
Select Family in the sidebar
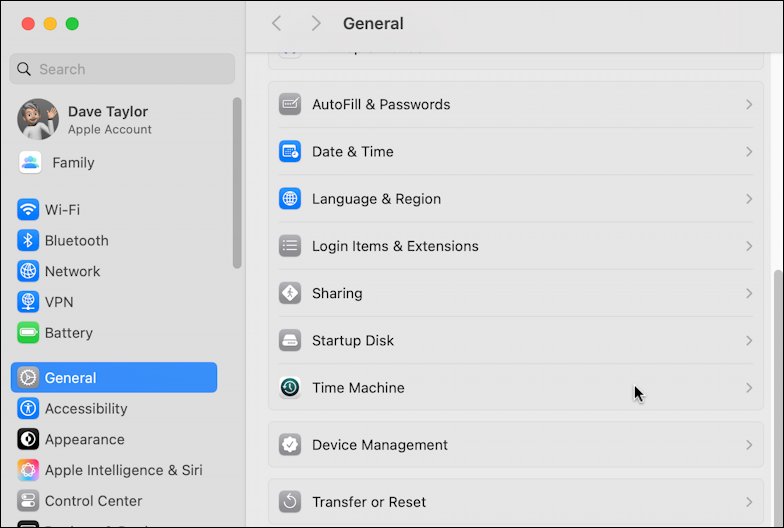(114, 162)
